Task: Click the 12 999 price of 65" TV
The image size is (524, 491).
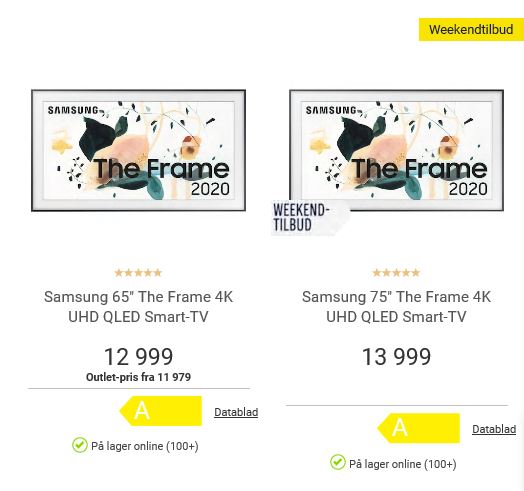Action: [138, 357]
